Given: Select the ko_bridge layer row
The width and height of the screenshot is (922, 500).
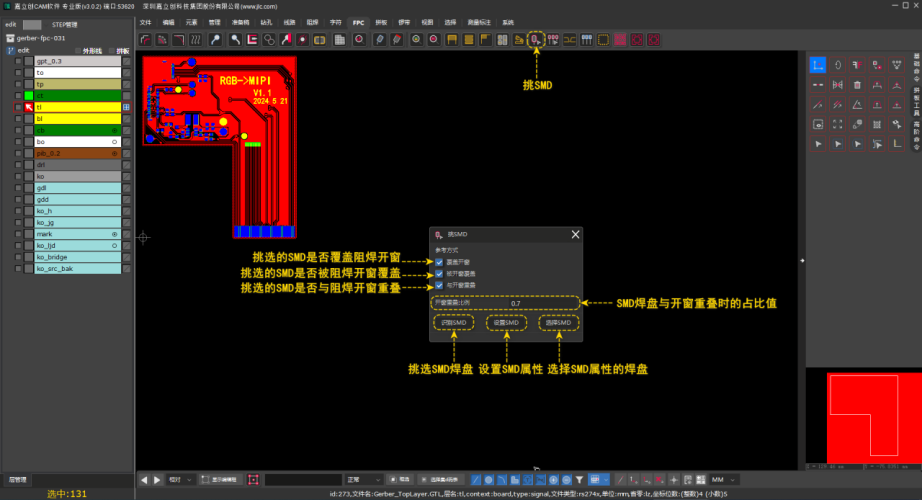Looking at the screenshot, I should (78, 257).
